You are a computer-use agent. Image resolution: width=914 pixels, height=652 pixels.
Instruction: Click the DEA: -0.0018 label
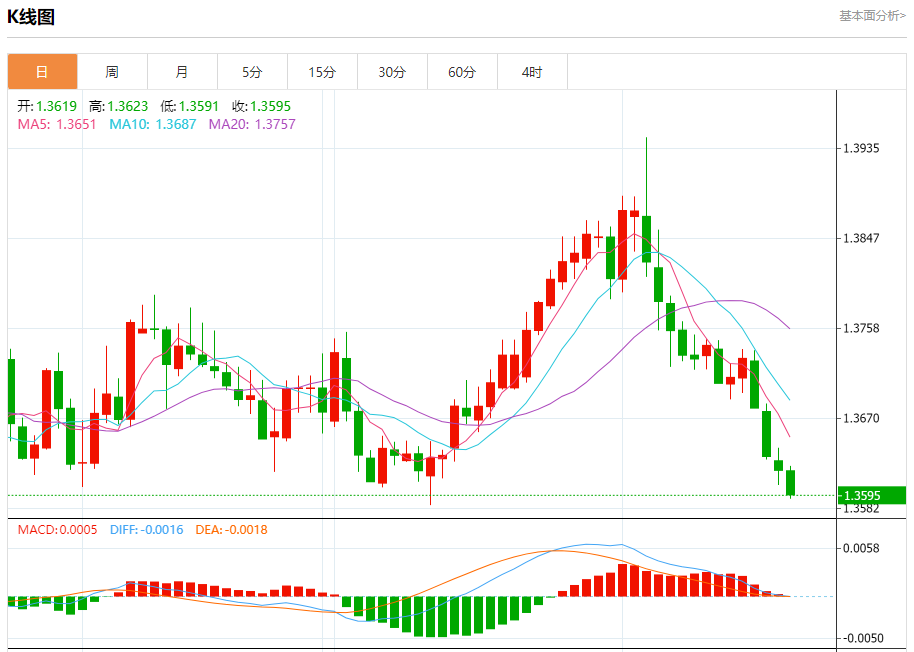click(x=231, y=530)
